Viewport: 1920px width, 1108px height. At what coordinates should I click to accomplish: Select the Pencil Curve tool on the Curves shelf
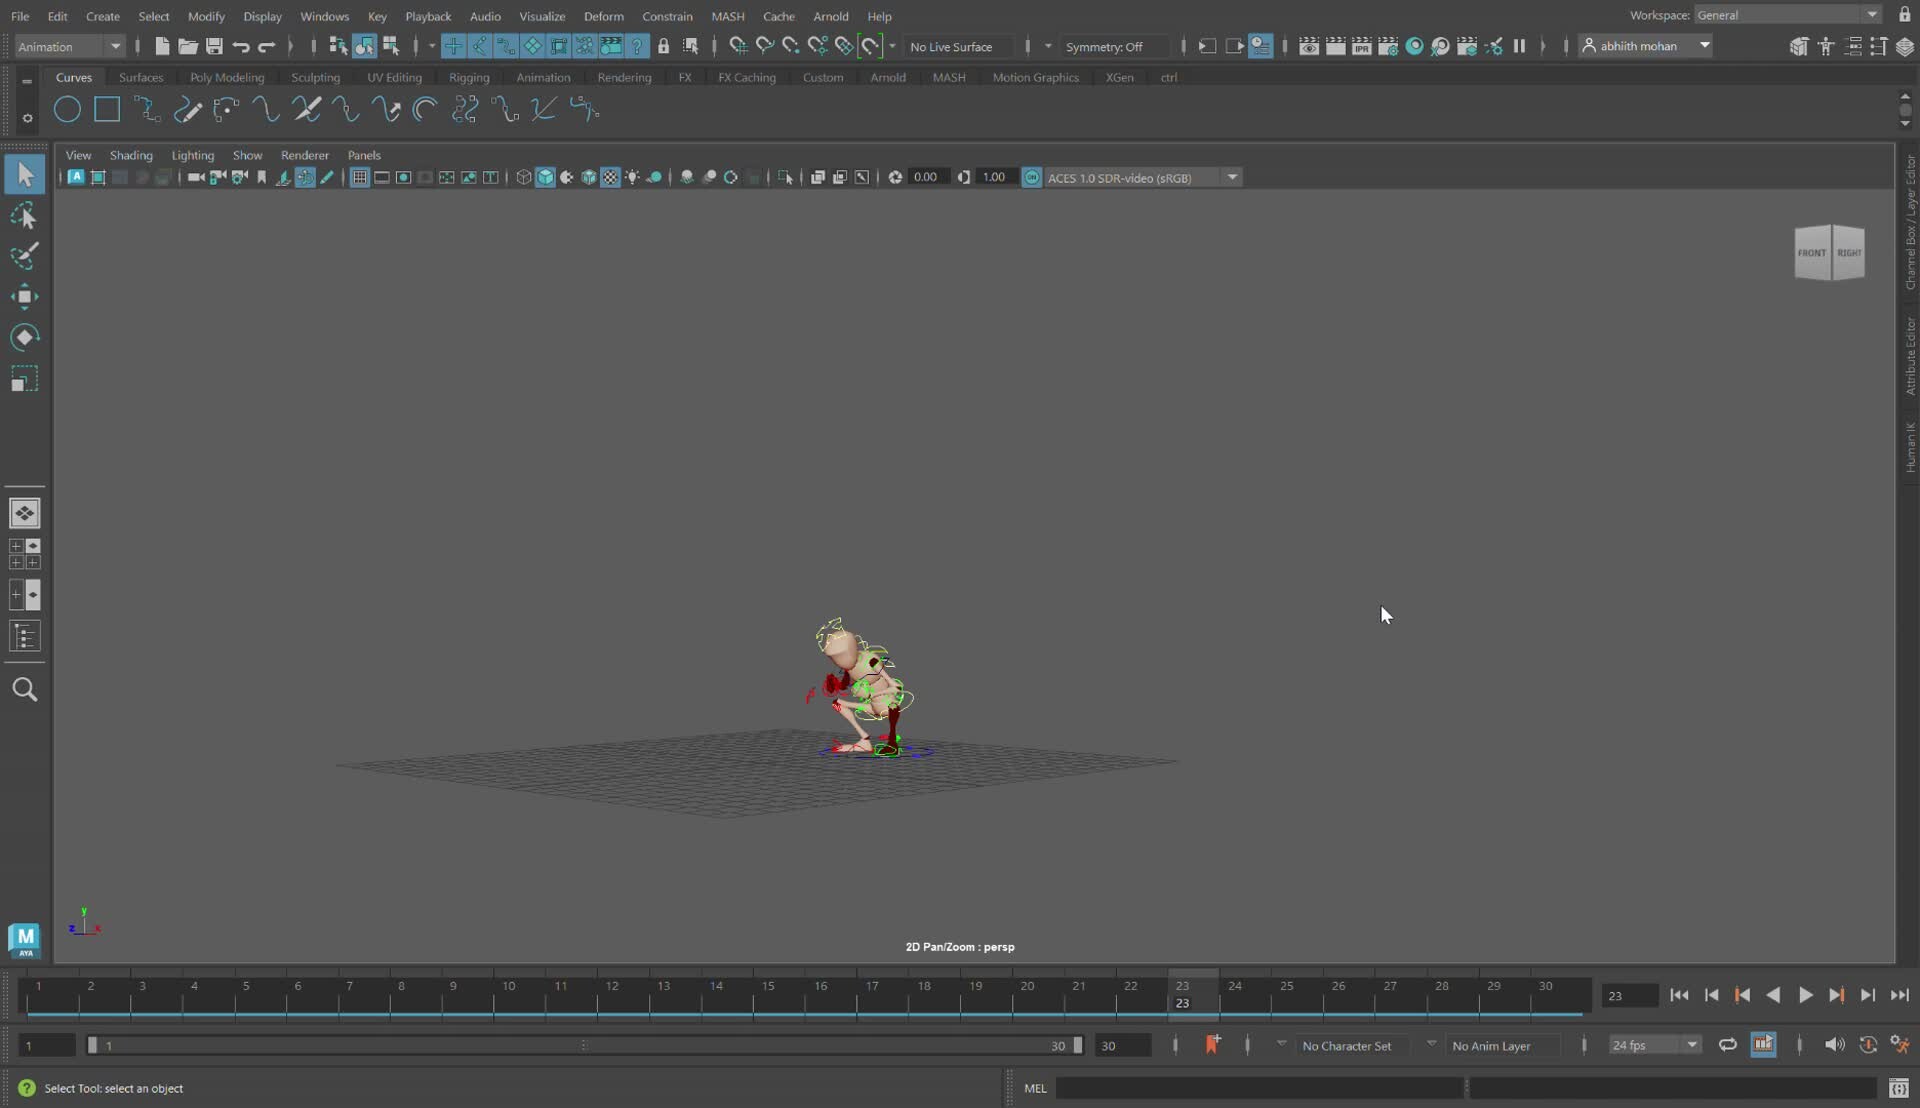tap(188, 109)
